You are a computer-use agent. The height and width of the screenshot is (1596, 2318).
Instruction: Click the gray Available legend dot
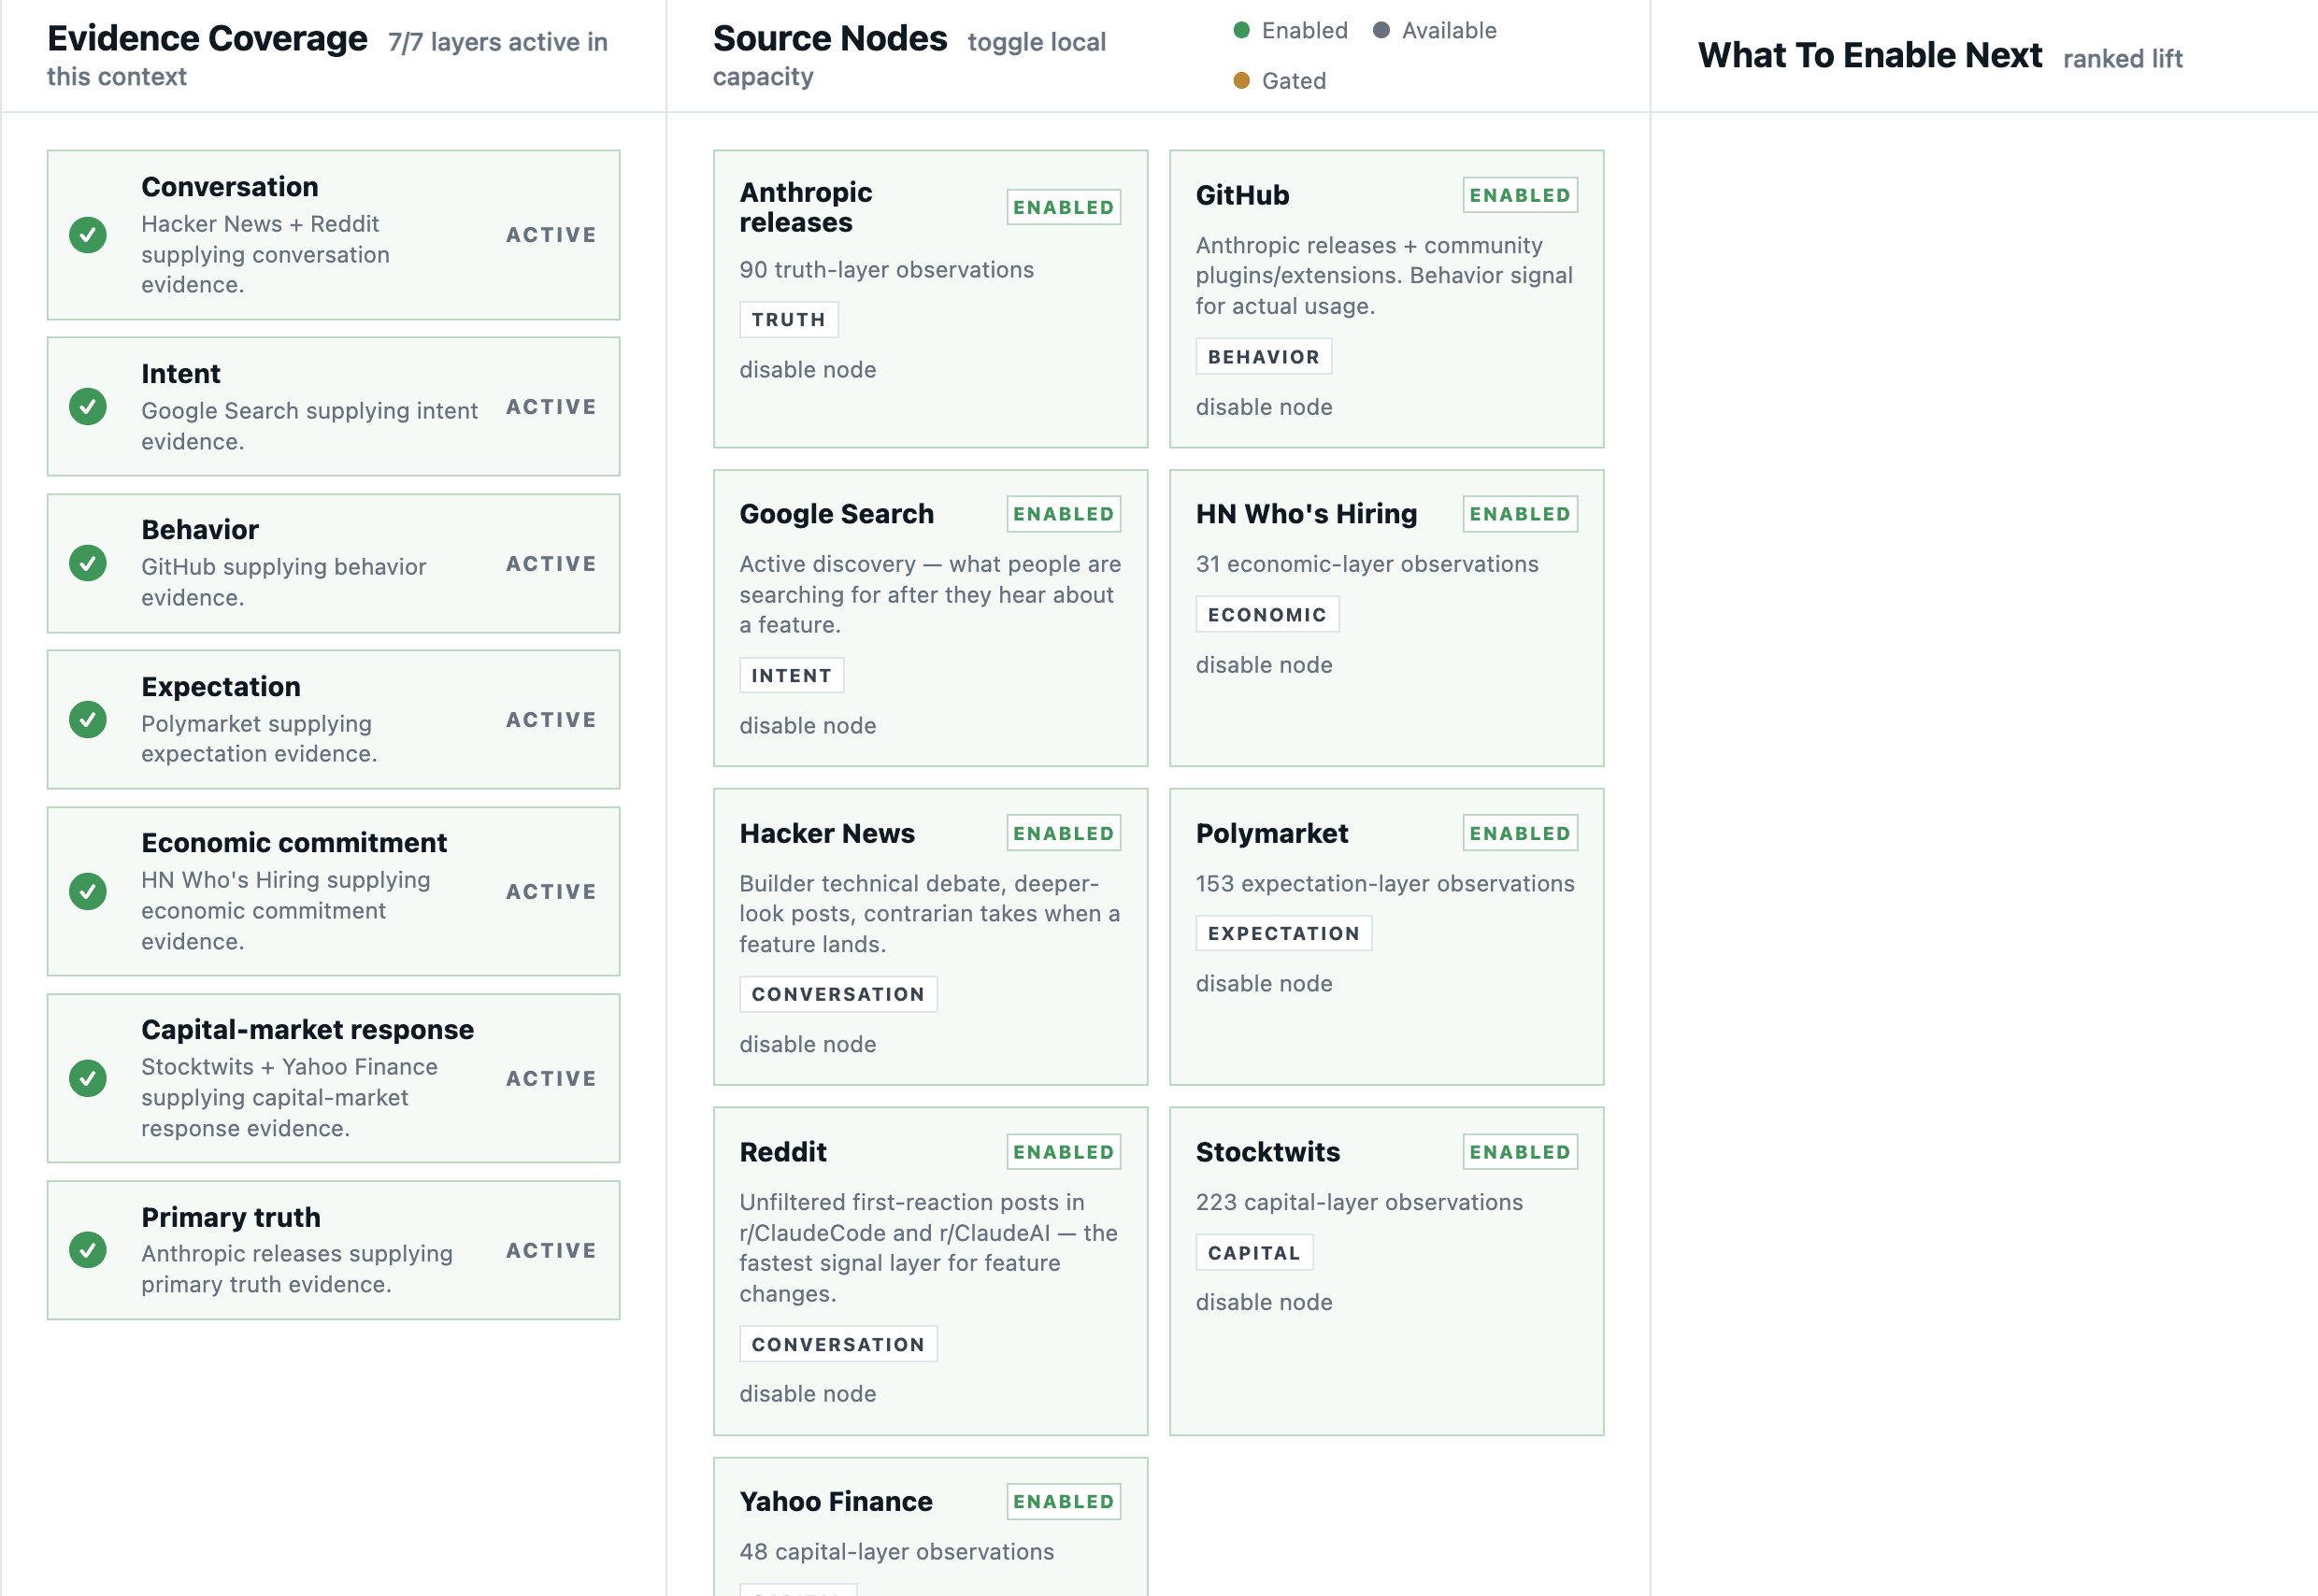click(1381, 30)
